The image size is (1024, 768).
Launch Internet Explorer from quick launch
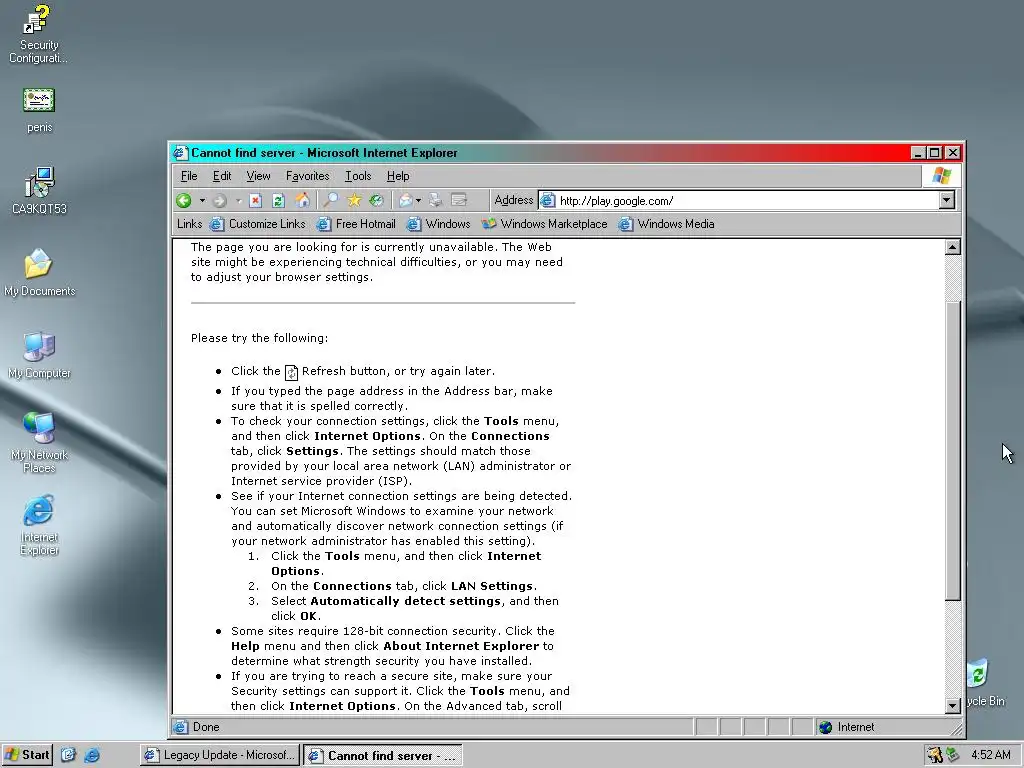[x=92, y=755]
